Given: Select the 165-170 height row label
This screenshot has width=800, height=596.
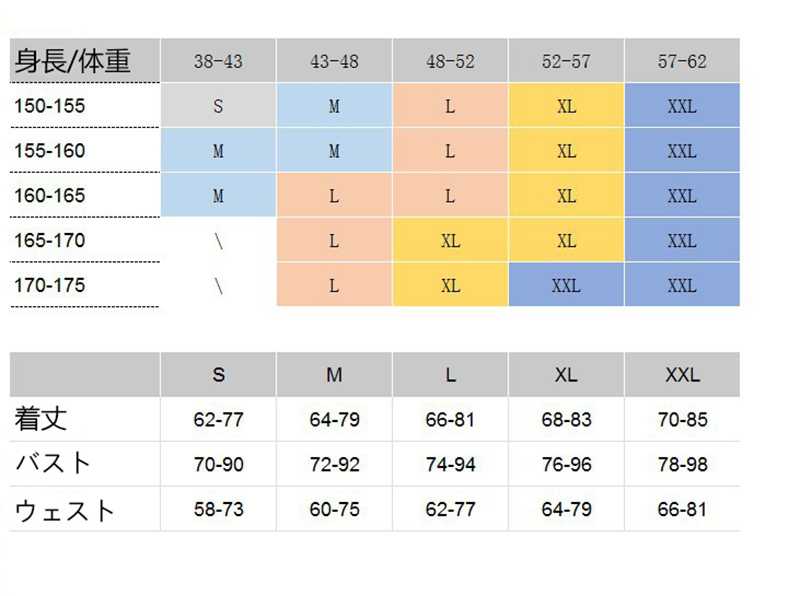Looking at the screenshot, I should (50, 241).
